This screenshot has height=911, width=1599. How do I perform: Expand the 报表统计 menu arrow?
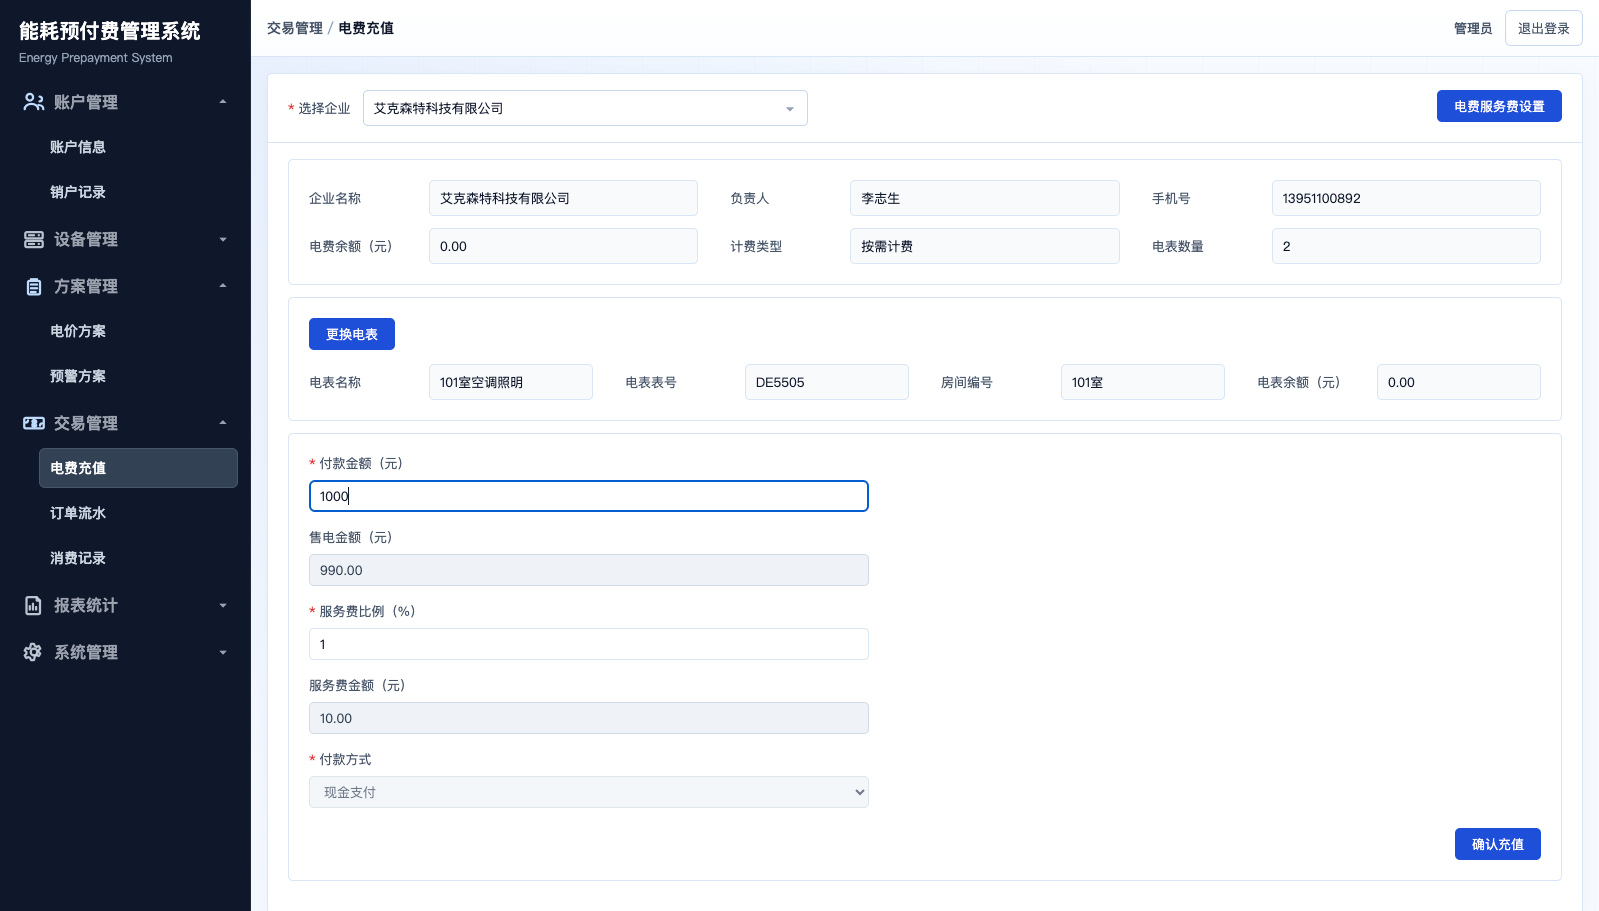click(223, 605)
